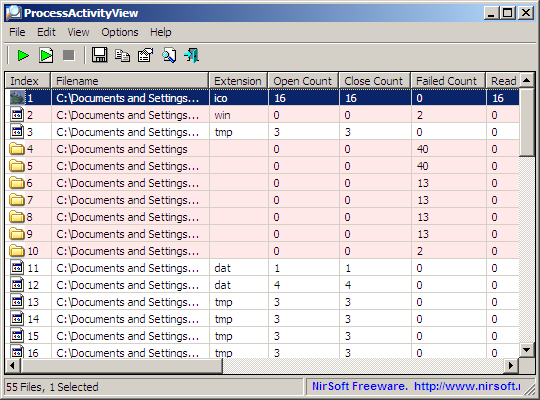540x400 pixels.
Task: Minimize the ProcessActivityView window
Action: [491, 13]
